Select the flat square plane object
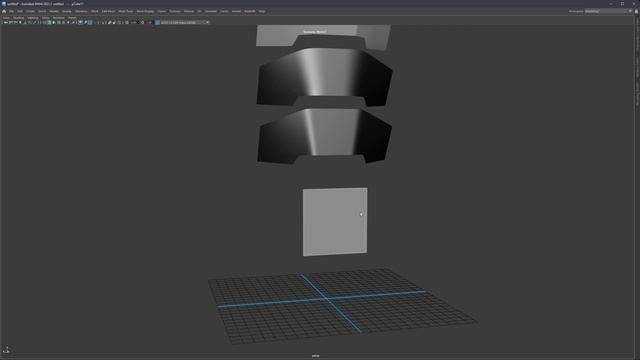The image size is (640, 360). click(x=335, y=222)
